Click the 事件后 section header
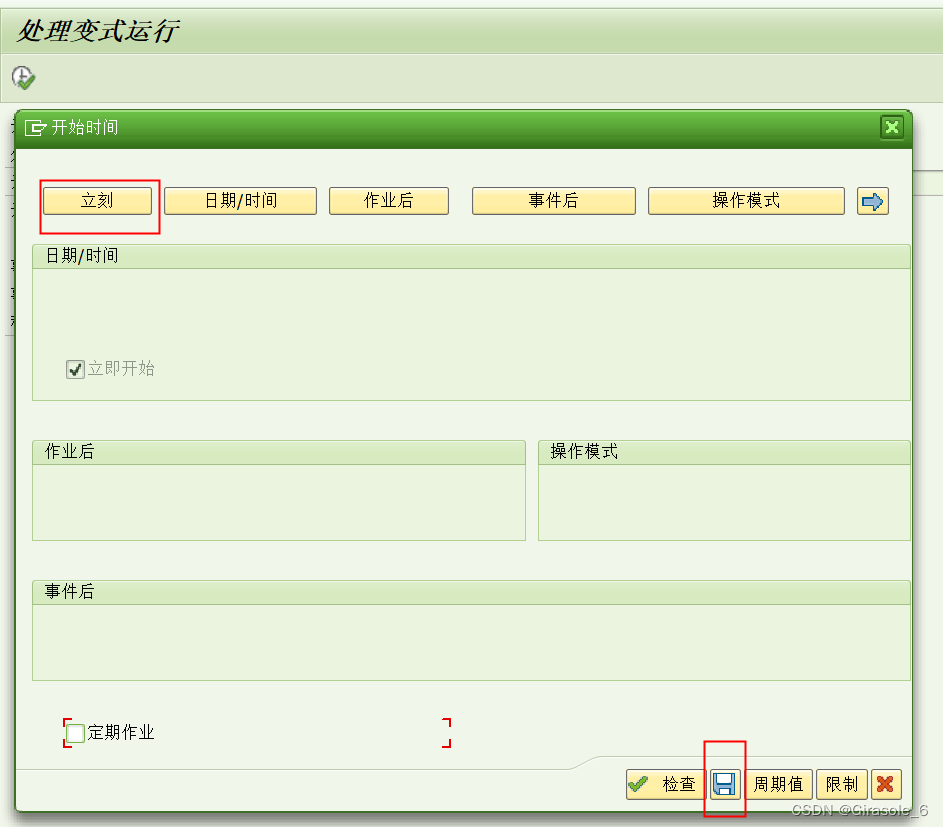Viewport: 943px width, 827px height. [x=471, y=591]
